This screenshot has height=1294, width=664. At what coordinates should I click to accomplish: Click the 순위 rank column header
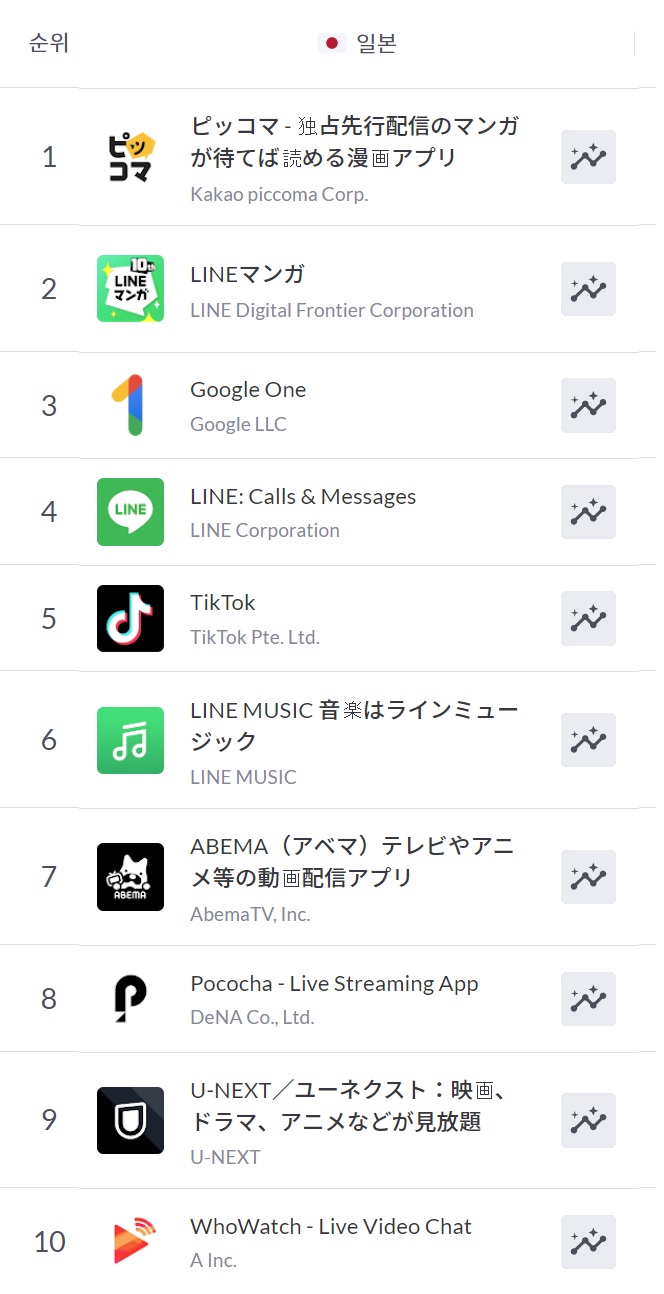tap(49, 44)
